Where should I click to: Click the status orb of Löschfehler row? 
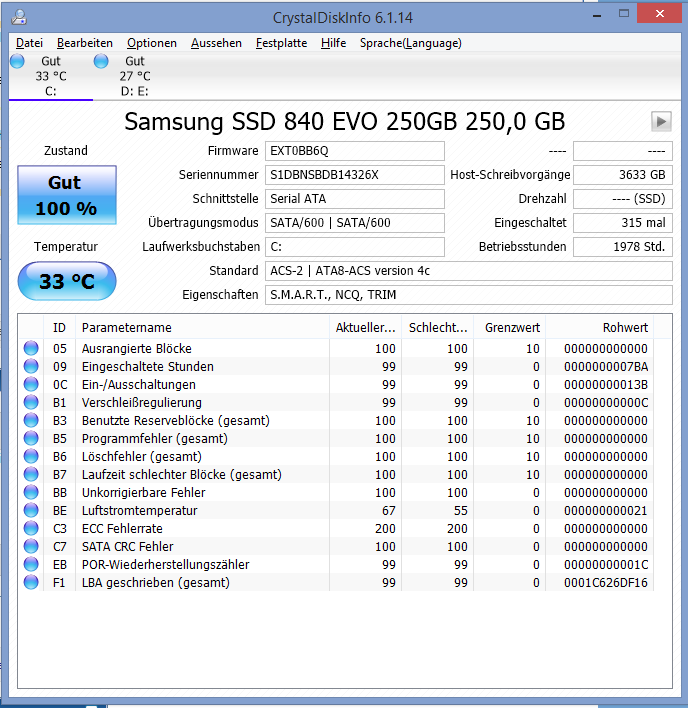click(x=31, y=456)
